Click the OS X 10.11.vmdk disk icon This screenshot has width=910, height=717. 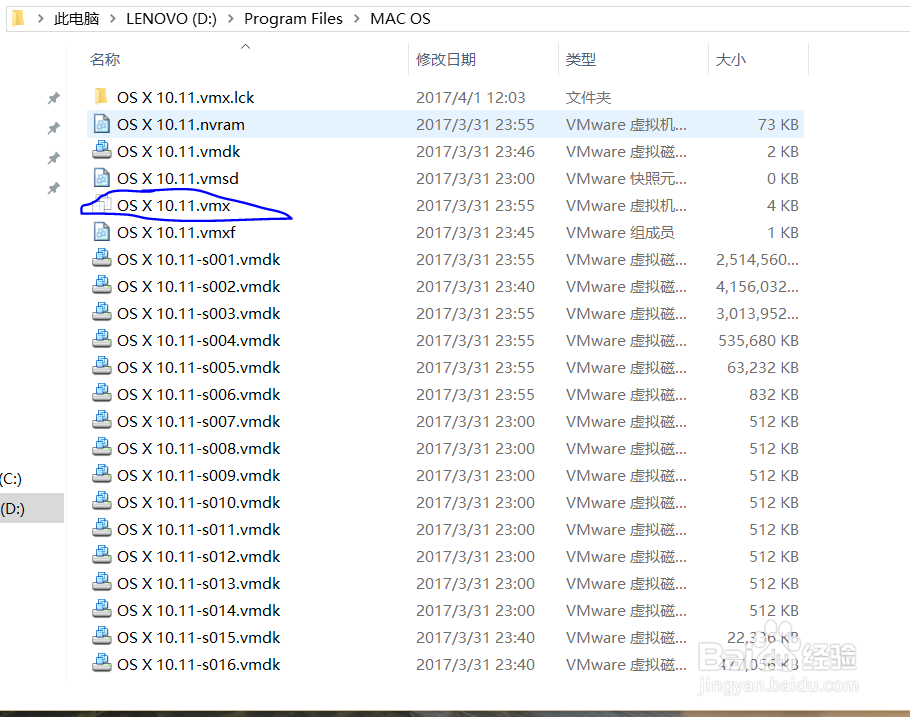[x=102, y=150]
